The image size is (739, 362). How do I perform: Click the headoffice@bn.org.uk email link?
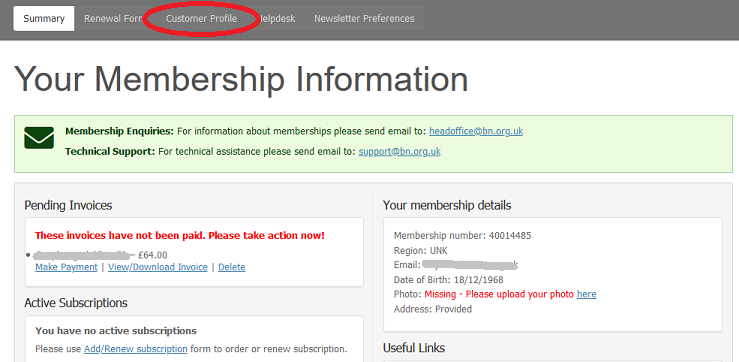(x=476, y=131)
